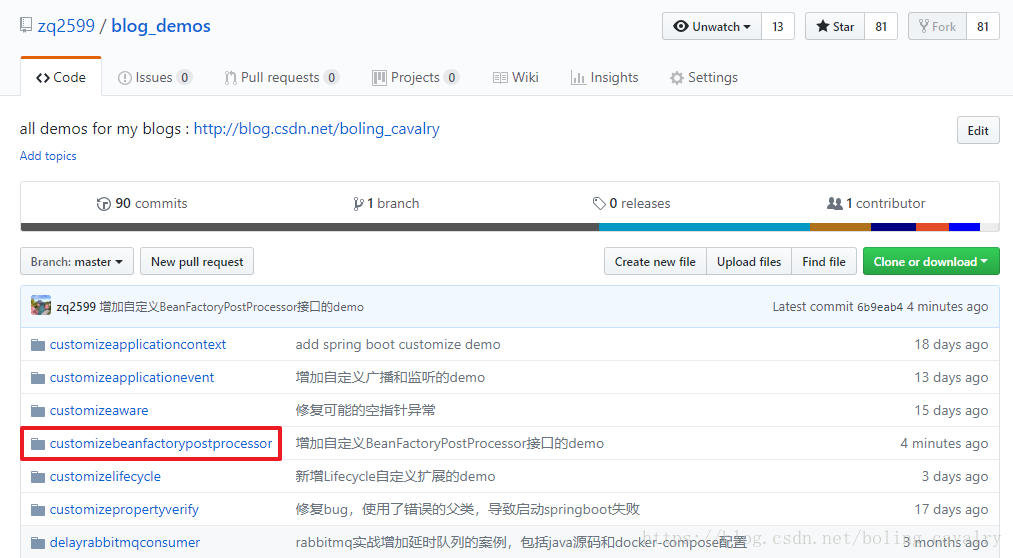Open the customizelifecycle folder

pyautogui.click(x=105, y=476)
